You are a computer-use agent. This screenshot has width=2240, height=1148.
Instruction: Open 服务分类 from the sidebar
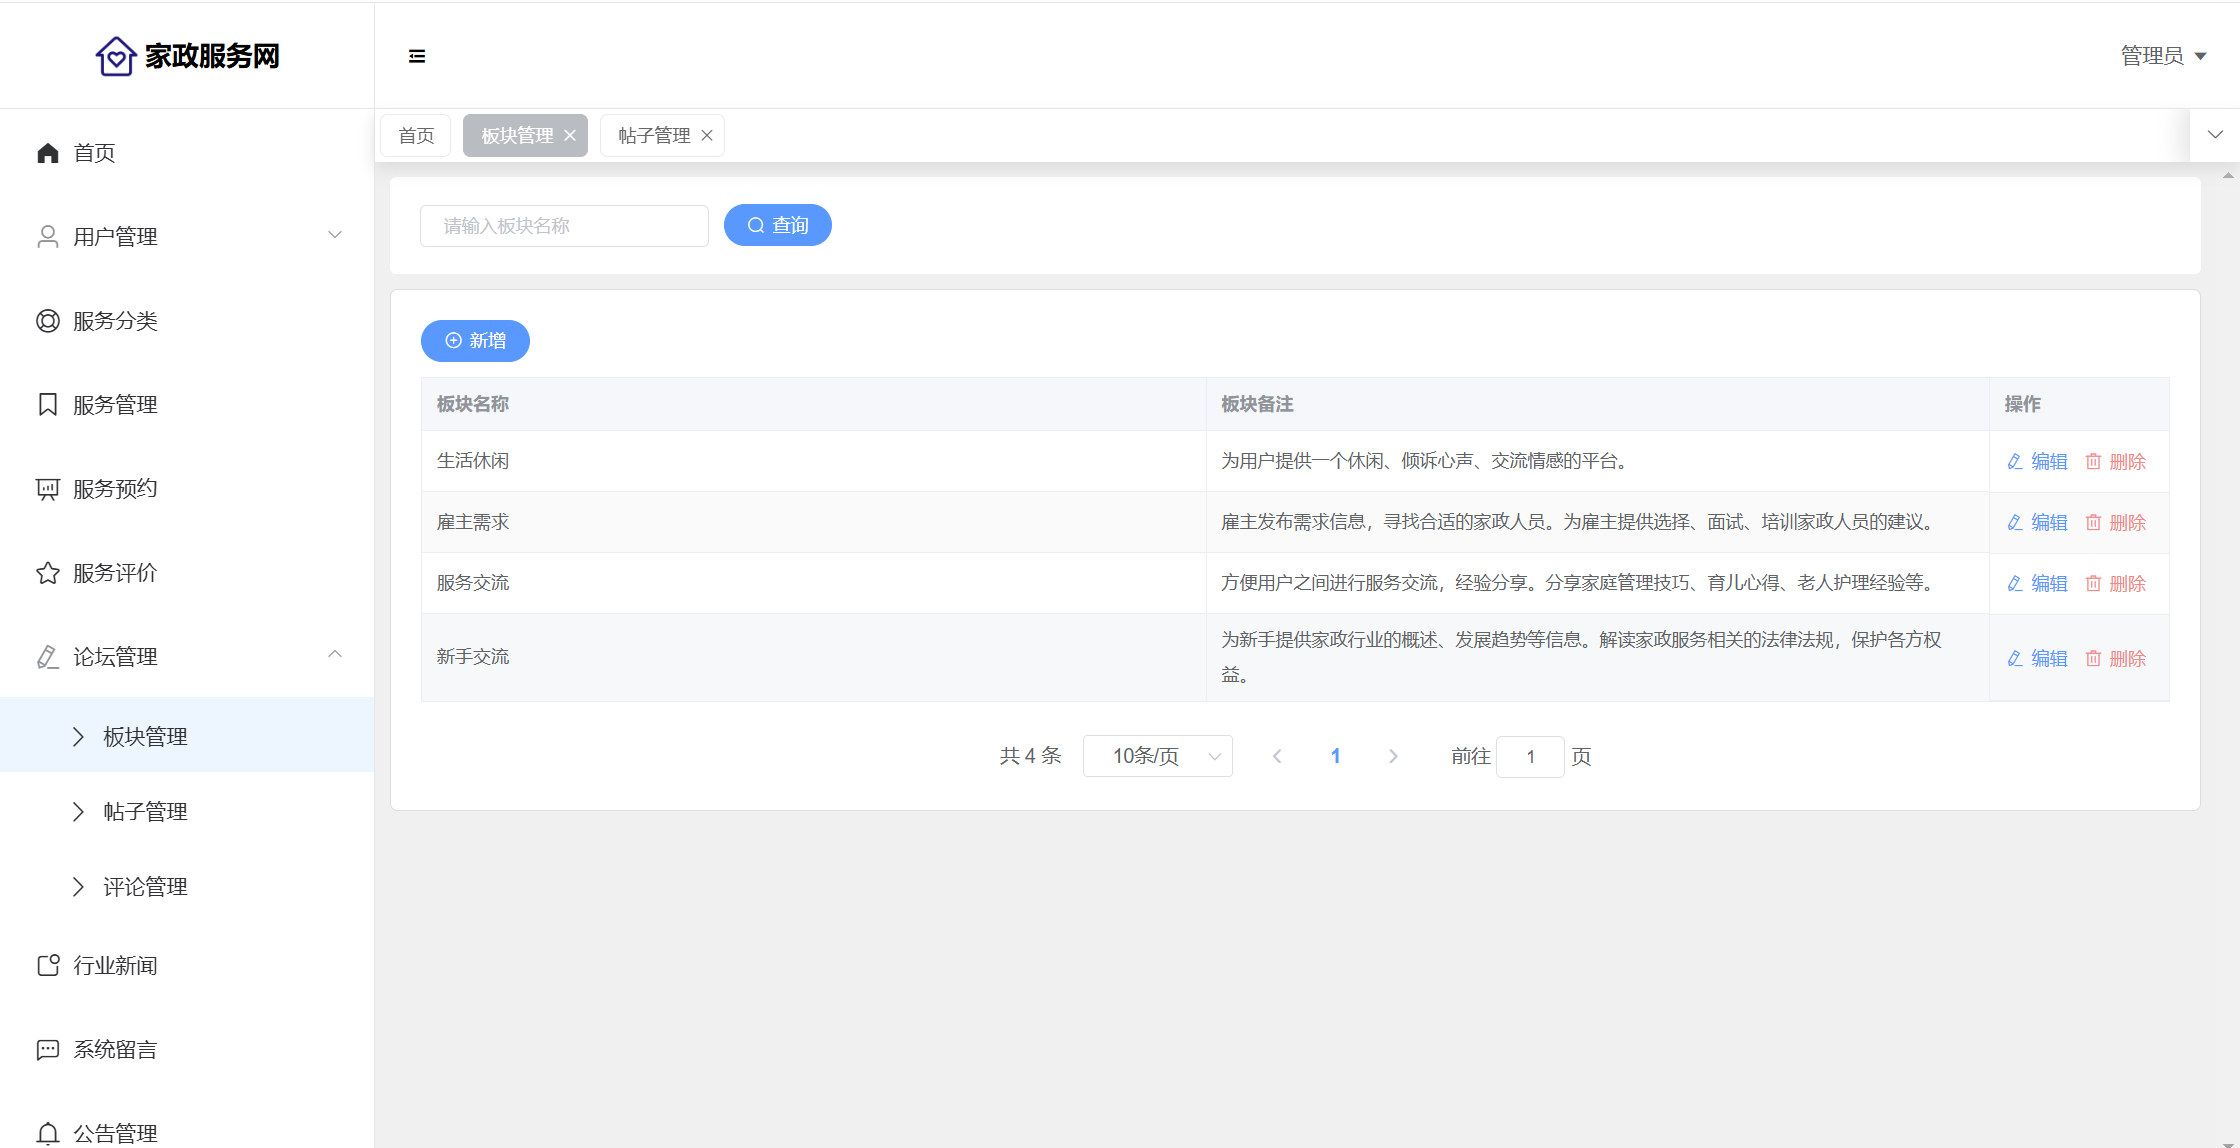click(115, 321)
